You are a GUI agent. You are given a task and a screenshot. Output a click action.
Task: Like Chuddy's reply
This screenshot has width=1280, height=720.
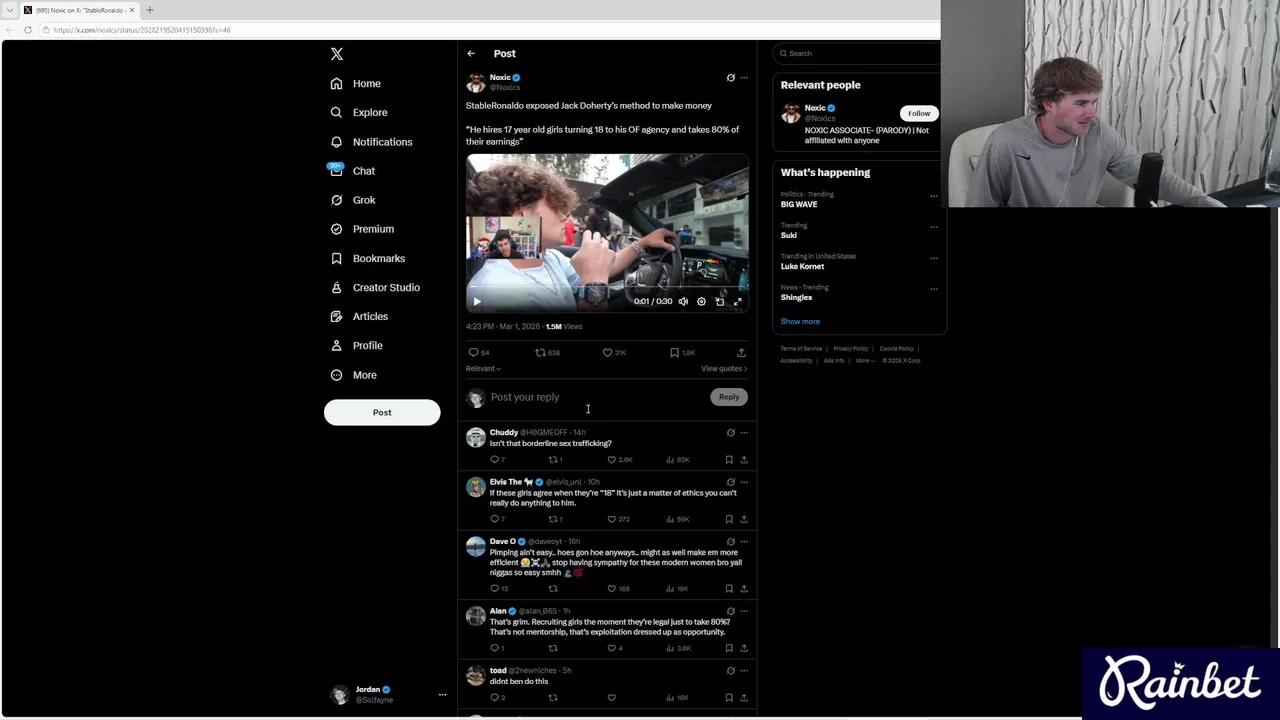(x=620, y=460)
